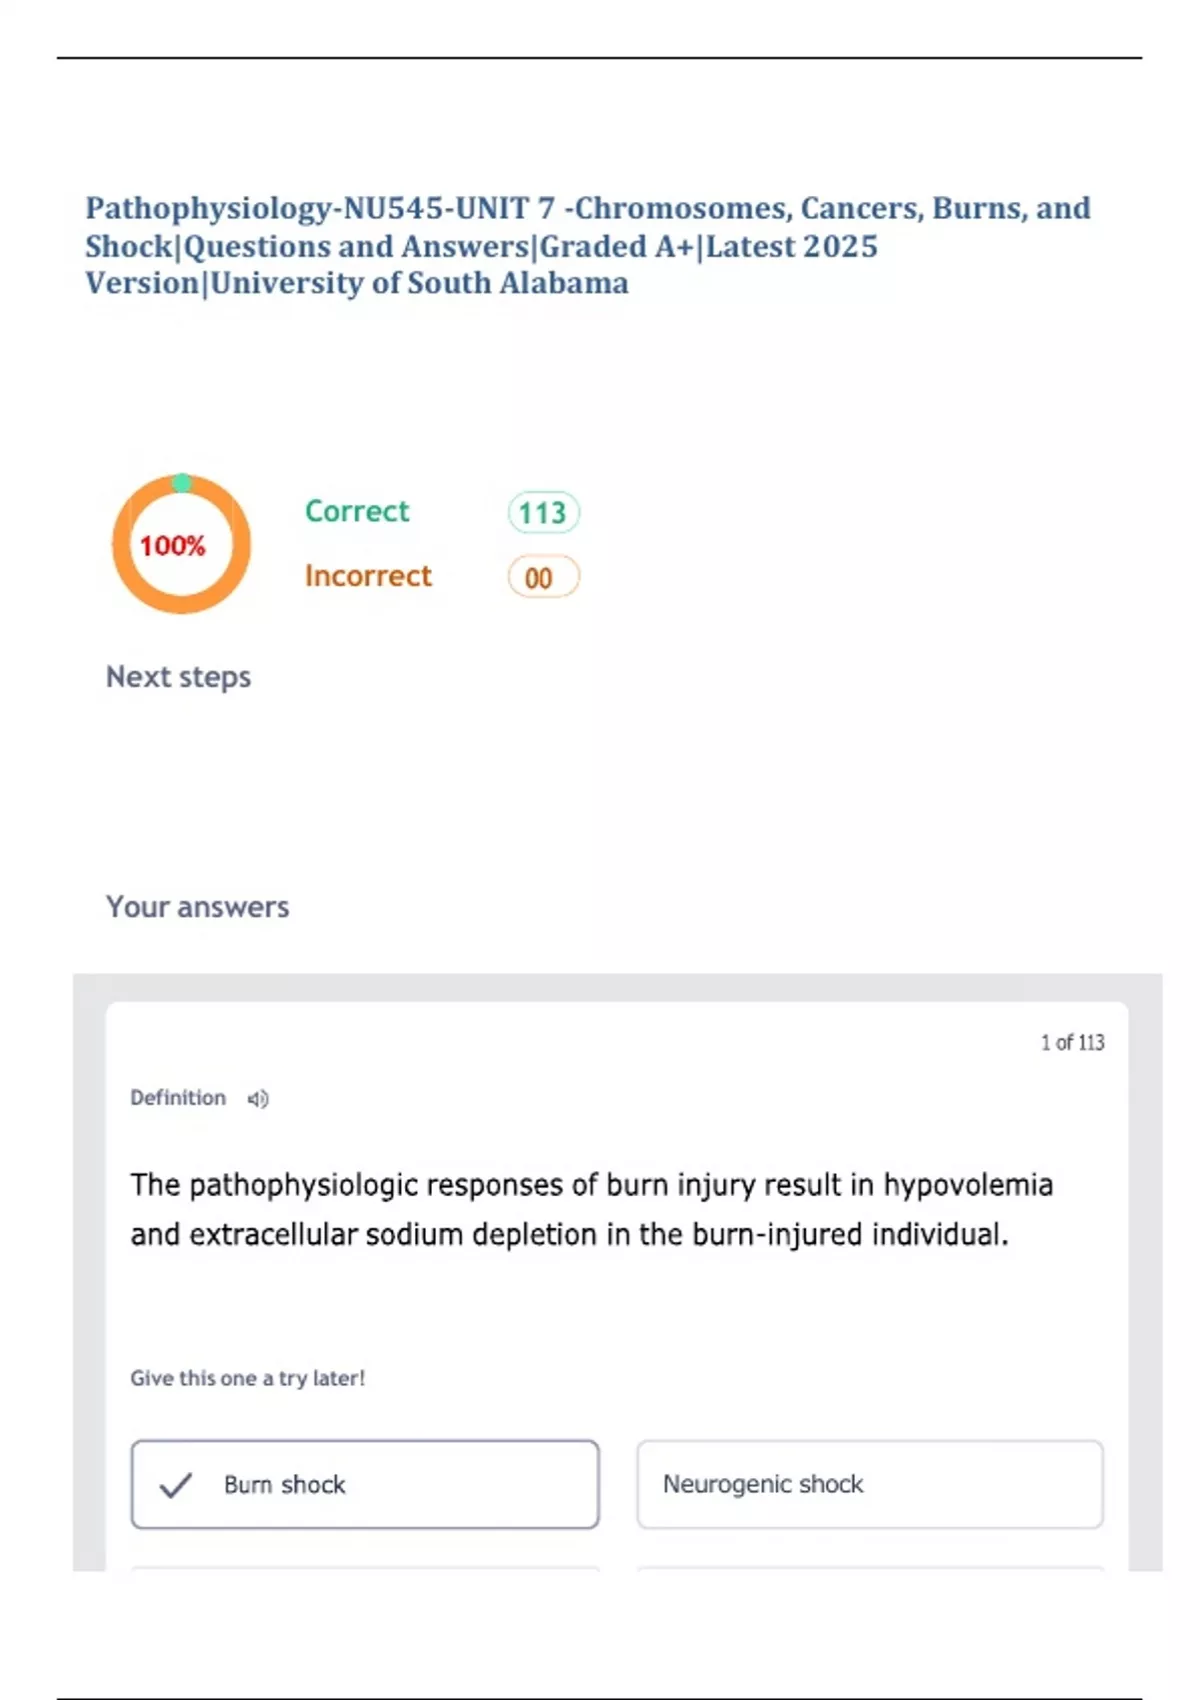Image resolution: width=1200 pixels, height=1700 pixels.
Task: Select the green Correct label
Action: (x=357, y=511)
